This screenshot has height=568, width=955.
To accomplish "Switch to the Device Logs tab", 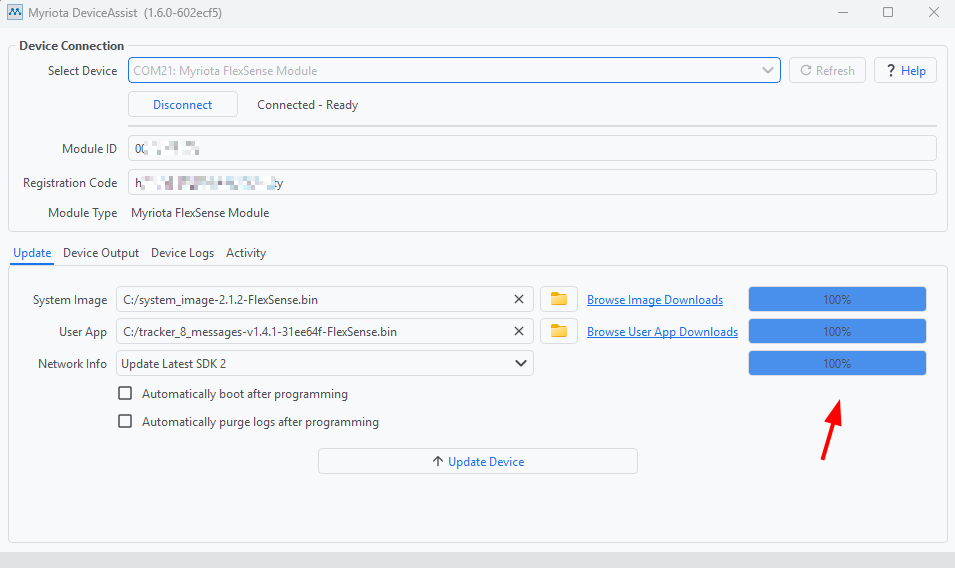I will [x=182, y=253].
